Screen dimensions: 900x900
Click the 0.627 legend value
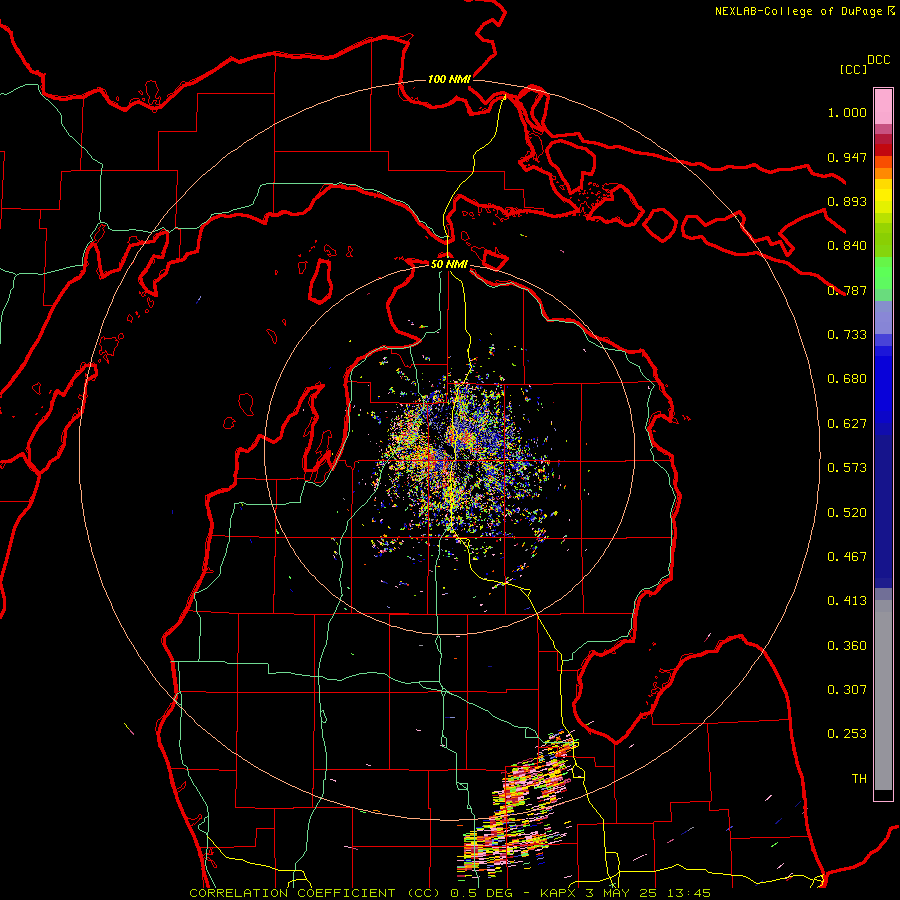(847, 424)
